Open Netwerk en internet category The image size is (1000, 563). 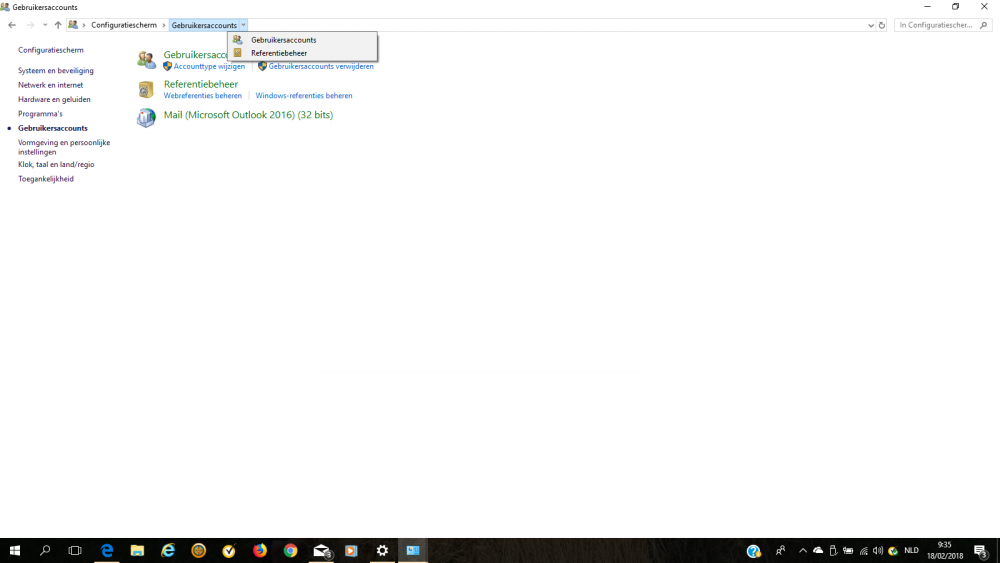(x=50, y=85)
